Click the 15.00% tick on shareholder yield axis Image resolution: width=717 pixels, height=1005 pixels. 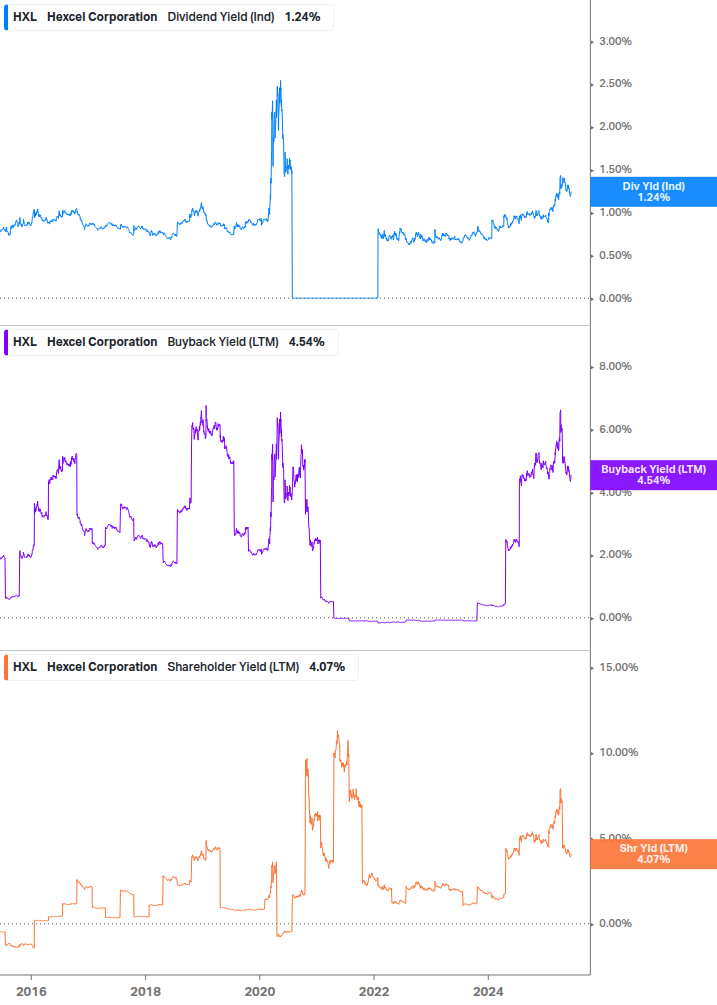pos(618,667)
